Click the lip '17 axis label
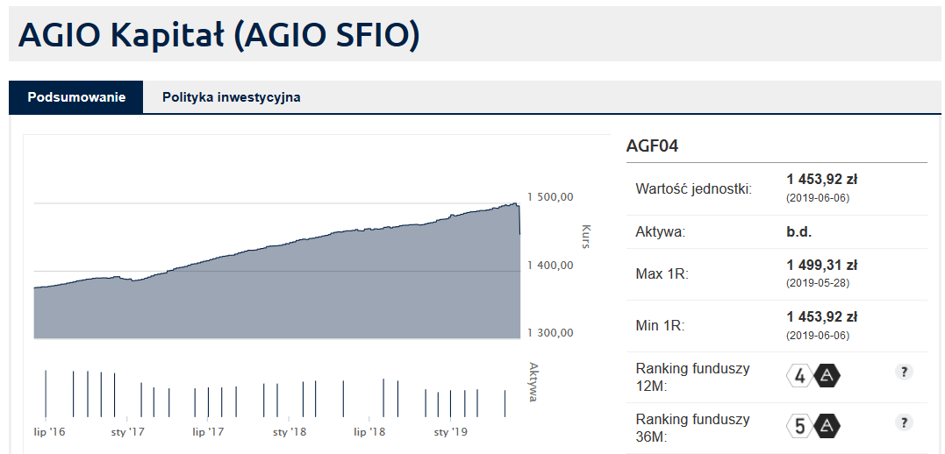 tap(209, 432)
